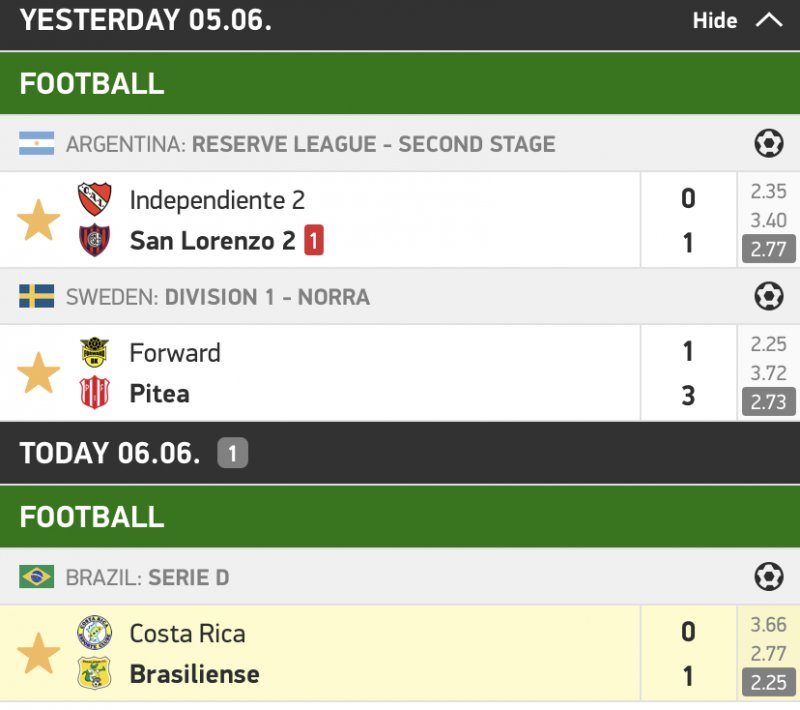This screenshot has height=710, width=800.
Task: Click the Hide label for yesterday
Action: tap(715, 21)
